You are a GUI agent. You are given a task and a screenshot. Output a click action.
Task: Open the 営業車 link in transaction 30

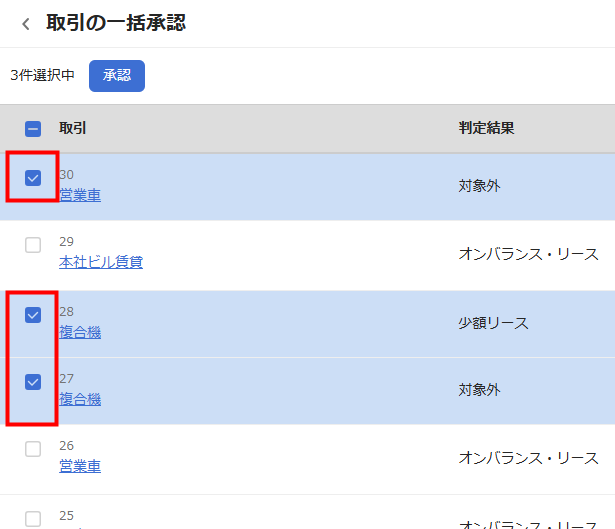point(80,195)
